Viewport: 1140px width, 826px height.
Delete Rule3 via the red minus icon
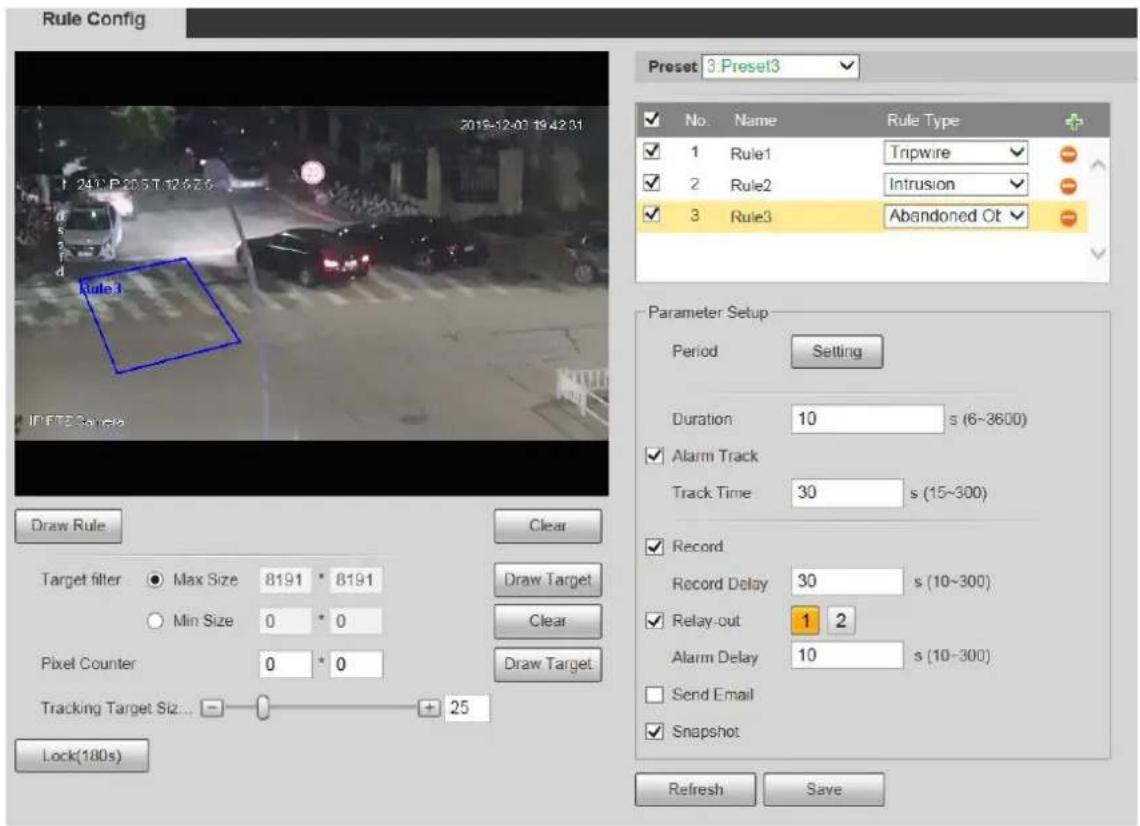[x=1068, y=217]
